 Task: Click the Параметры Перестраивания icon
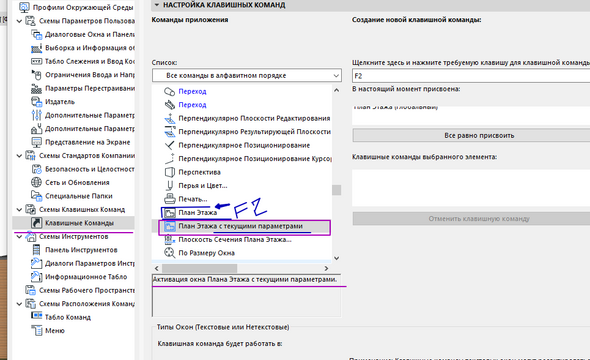point(36,88)
